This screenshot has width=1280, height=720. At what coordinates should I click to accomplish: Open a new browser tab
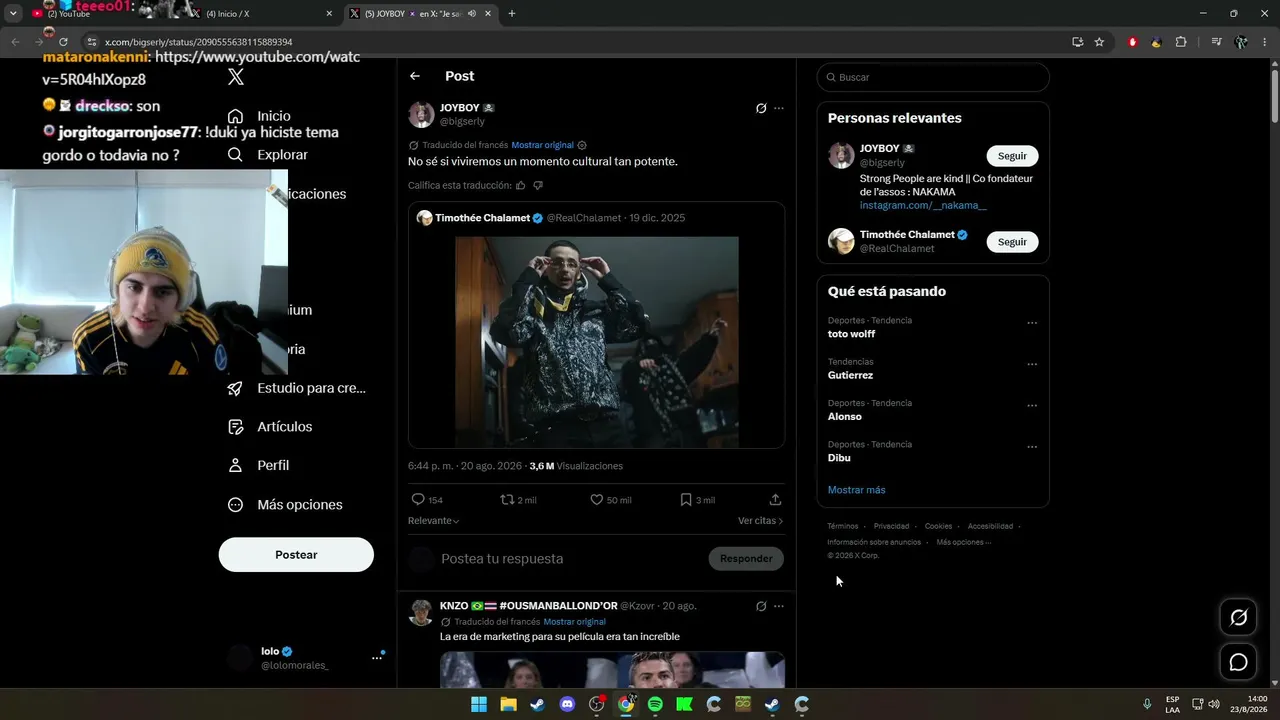512,14
